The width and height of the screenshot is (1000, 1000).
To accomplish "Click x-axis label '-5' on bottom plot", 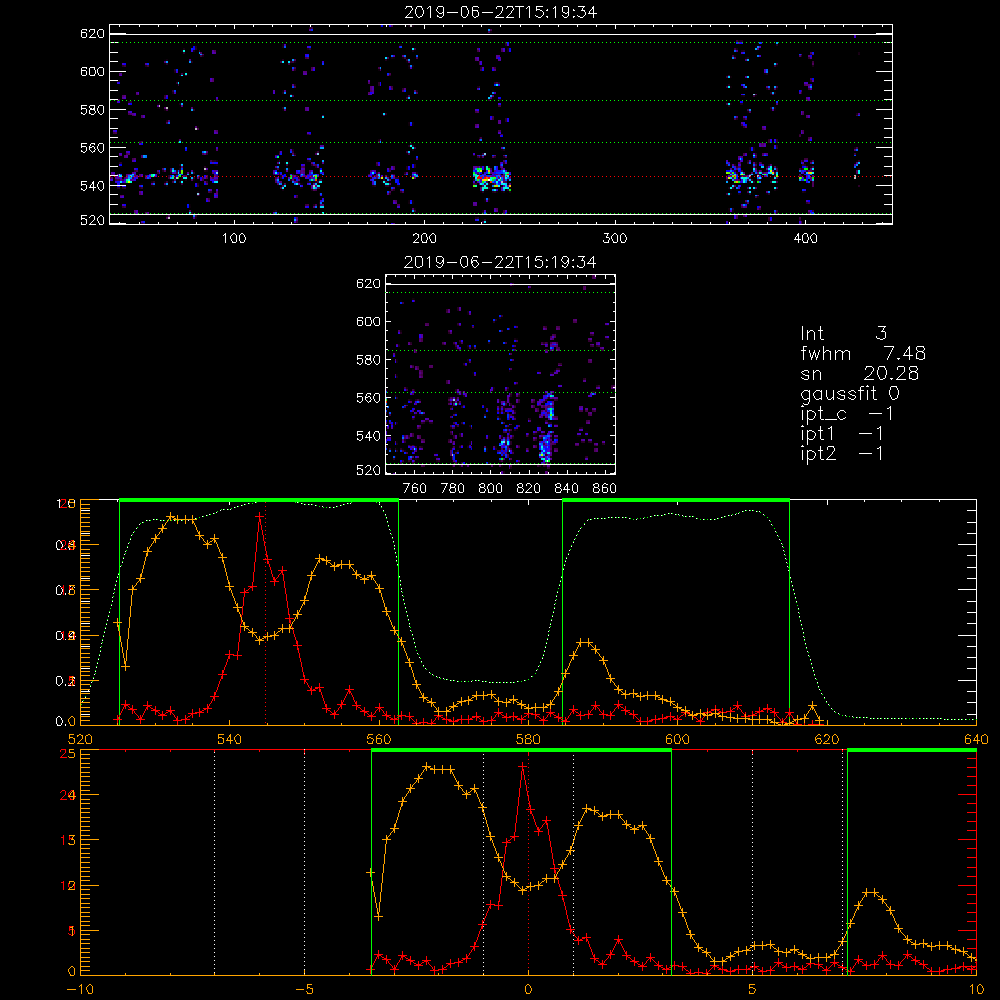I will (x=304, y=989).
